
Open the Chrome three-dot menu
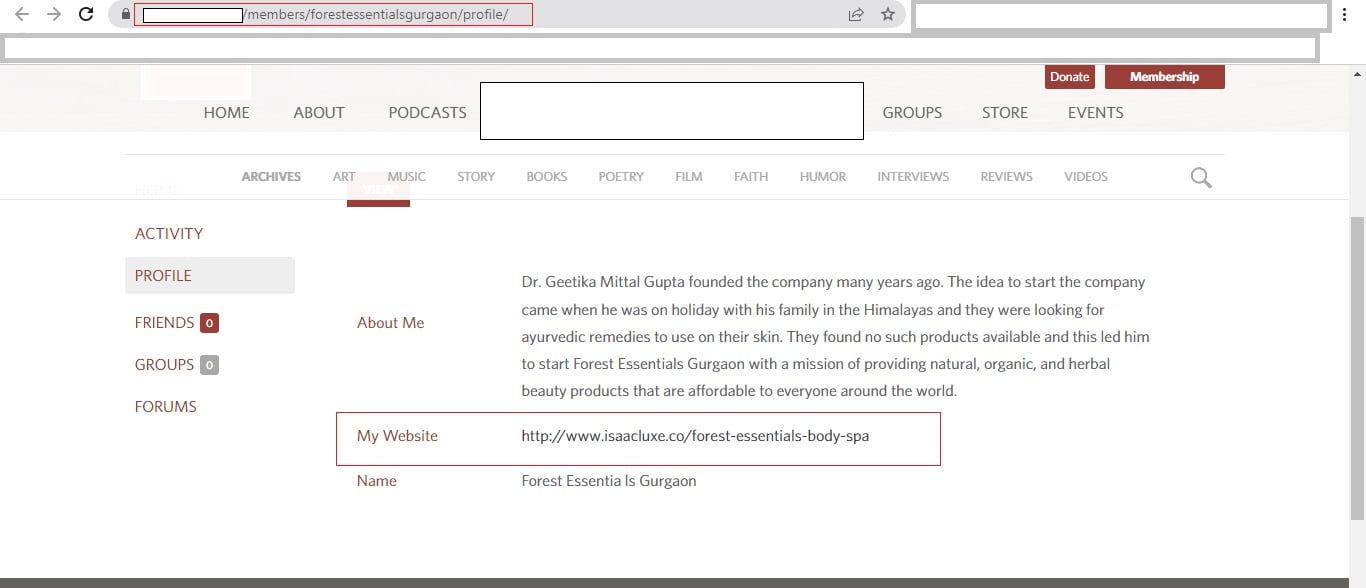[x=1346, y=14]
